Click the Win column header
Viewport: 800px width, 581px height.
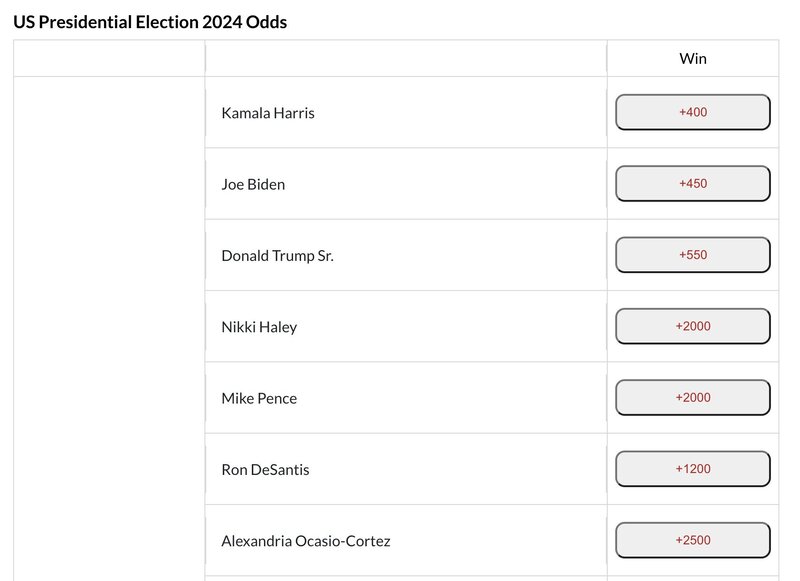pyautogui.click(x=693, y=58)
